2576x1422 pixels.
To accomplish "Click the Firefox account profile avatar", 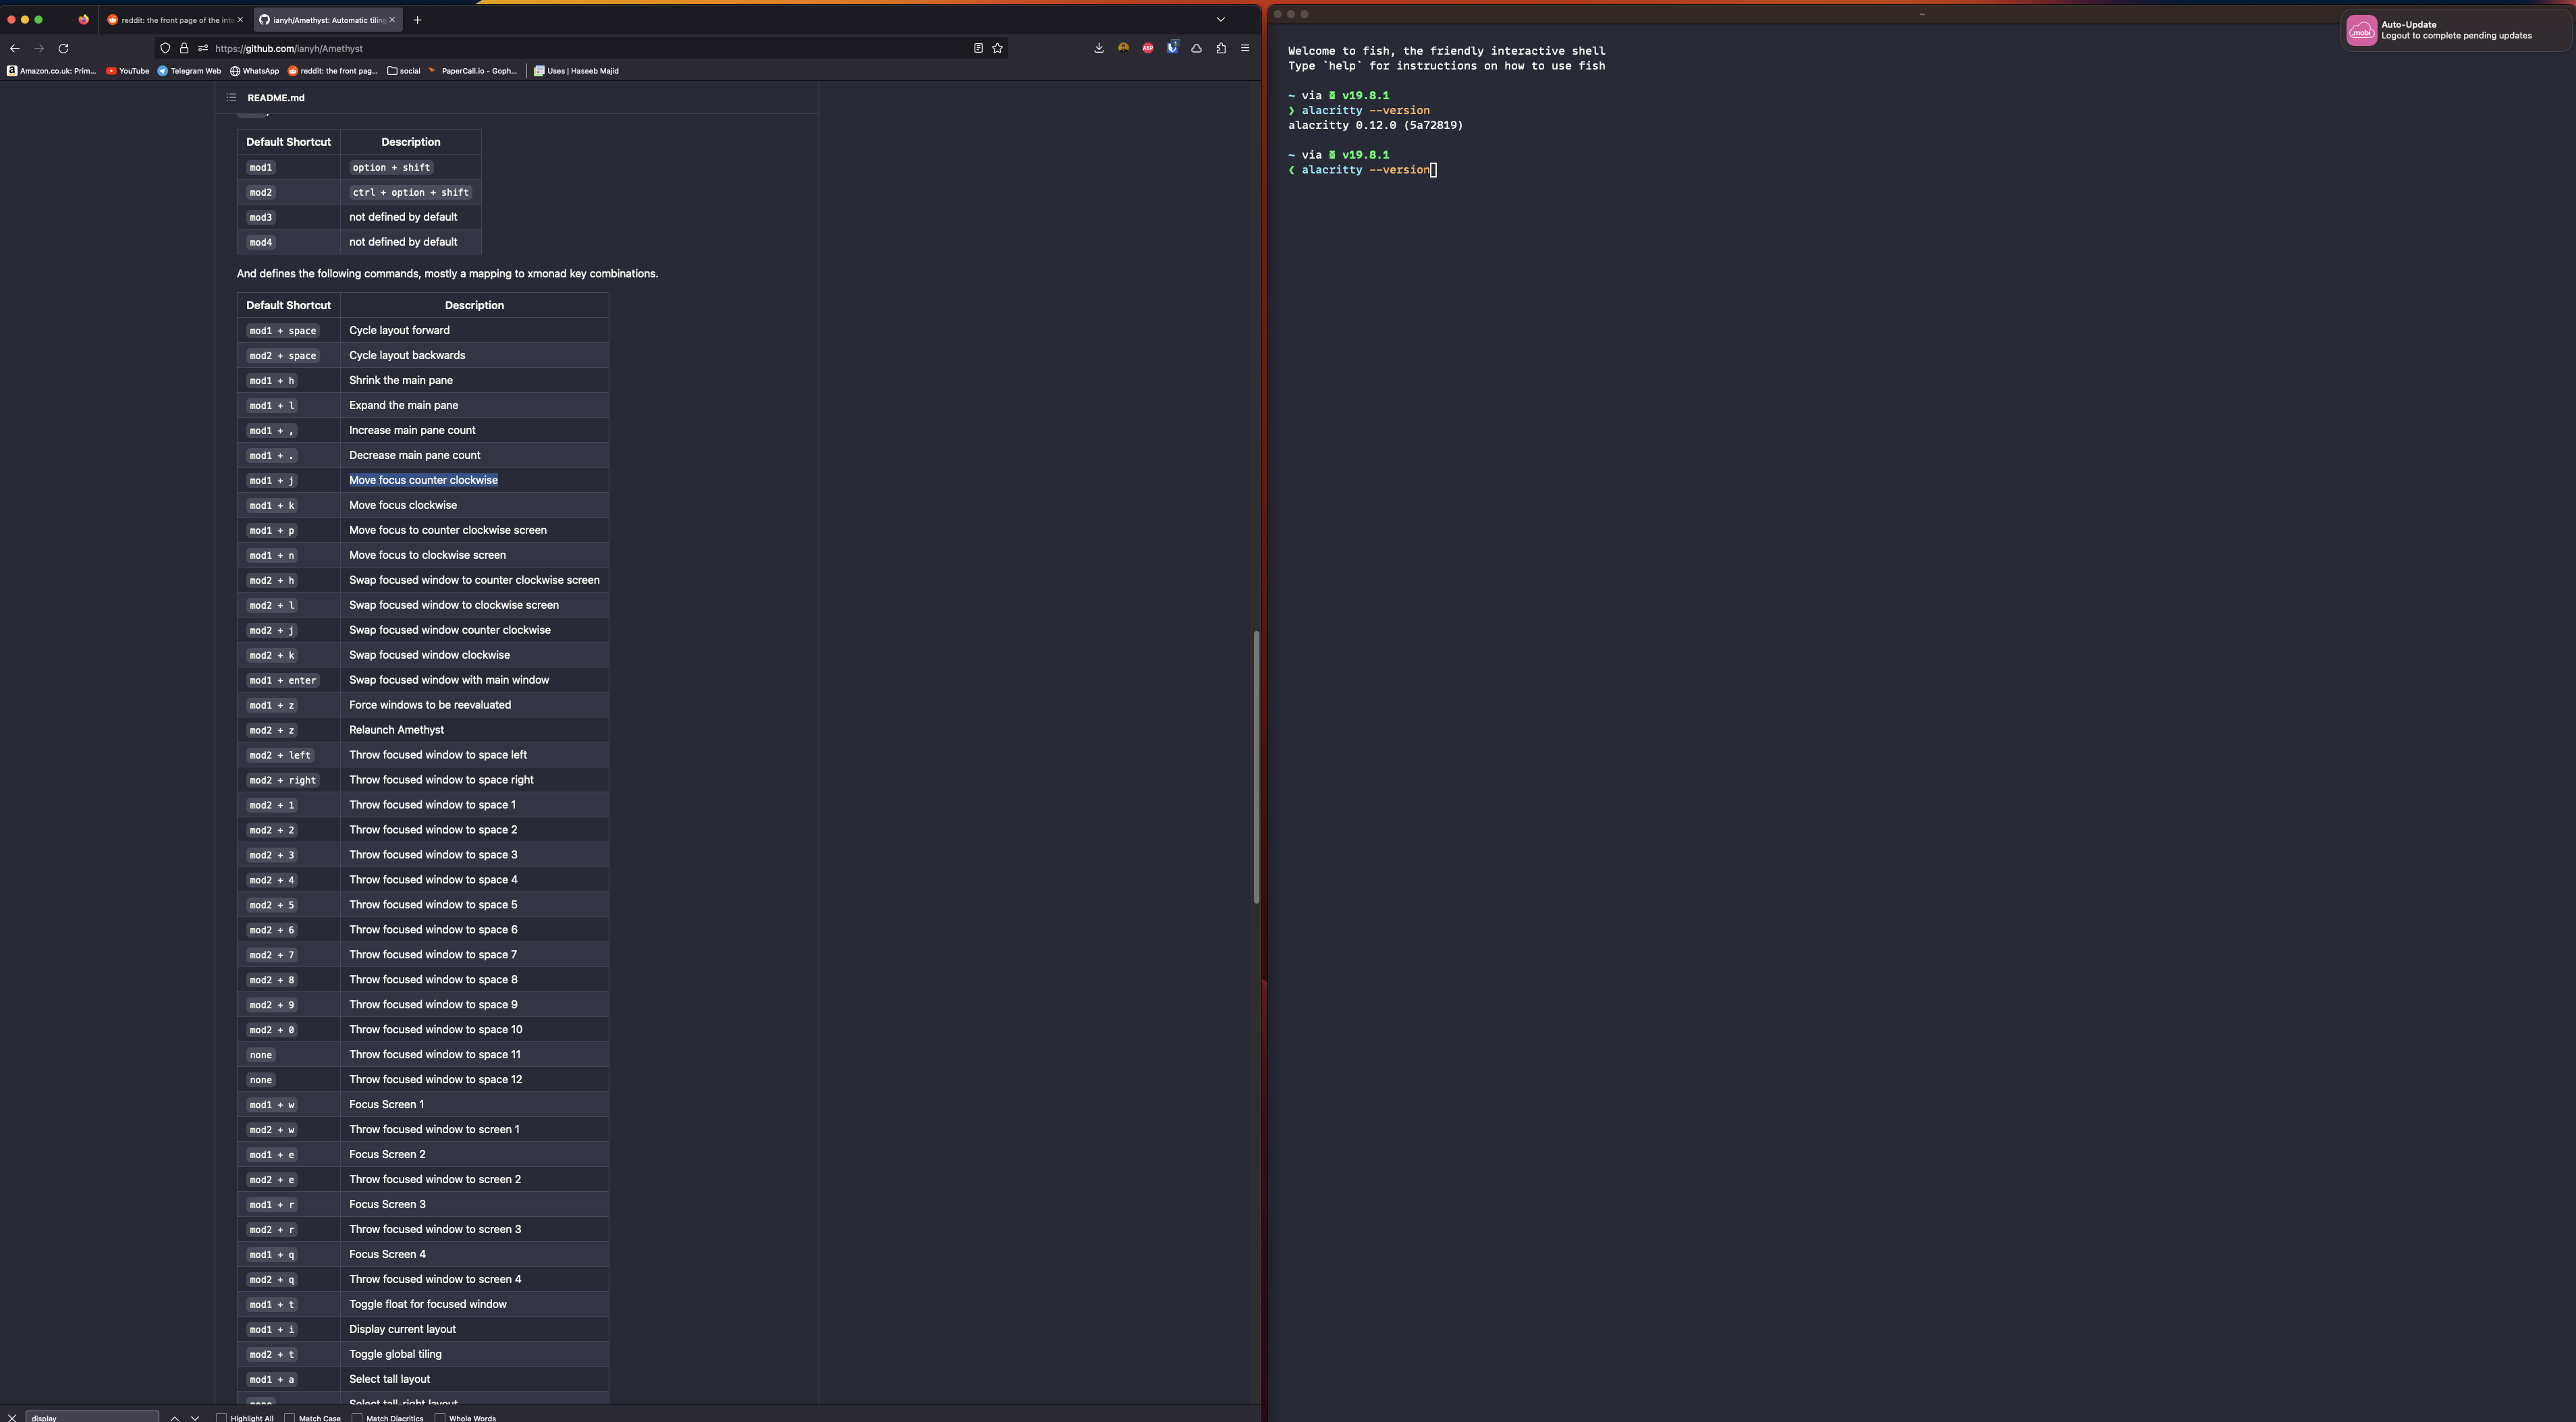I will pos(1124,48).
